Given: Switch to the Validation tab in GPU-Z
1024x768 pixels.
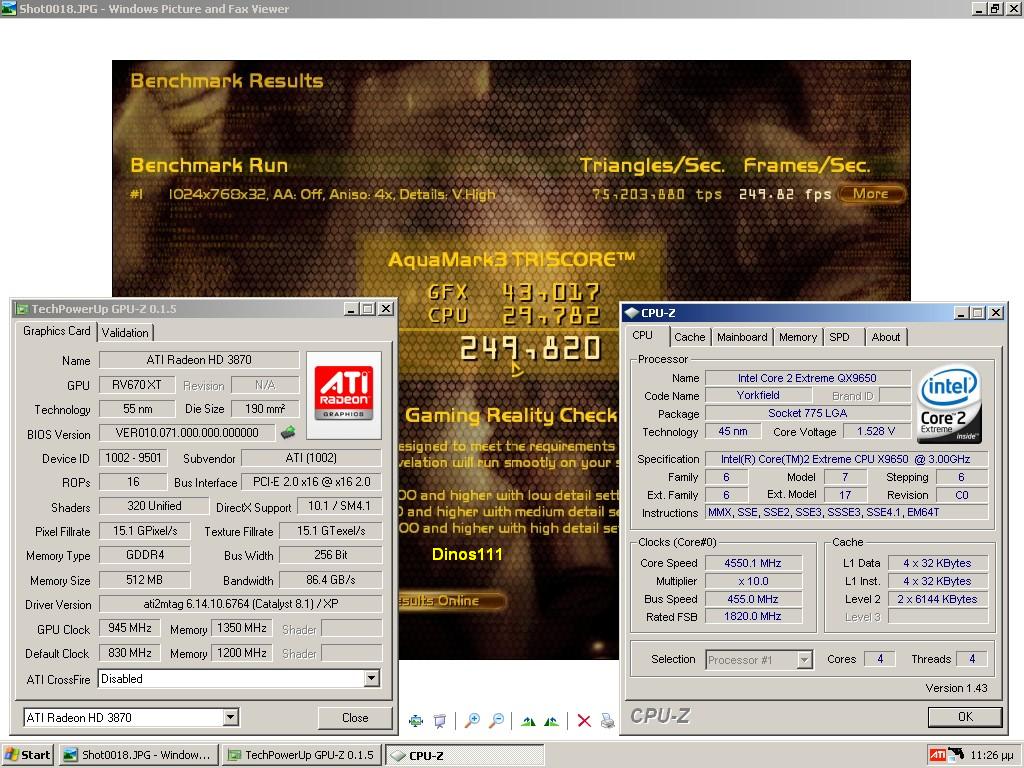Looking at the screenshot, I should click(125, 332).
